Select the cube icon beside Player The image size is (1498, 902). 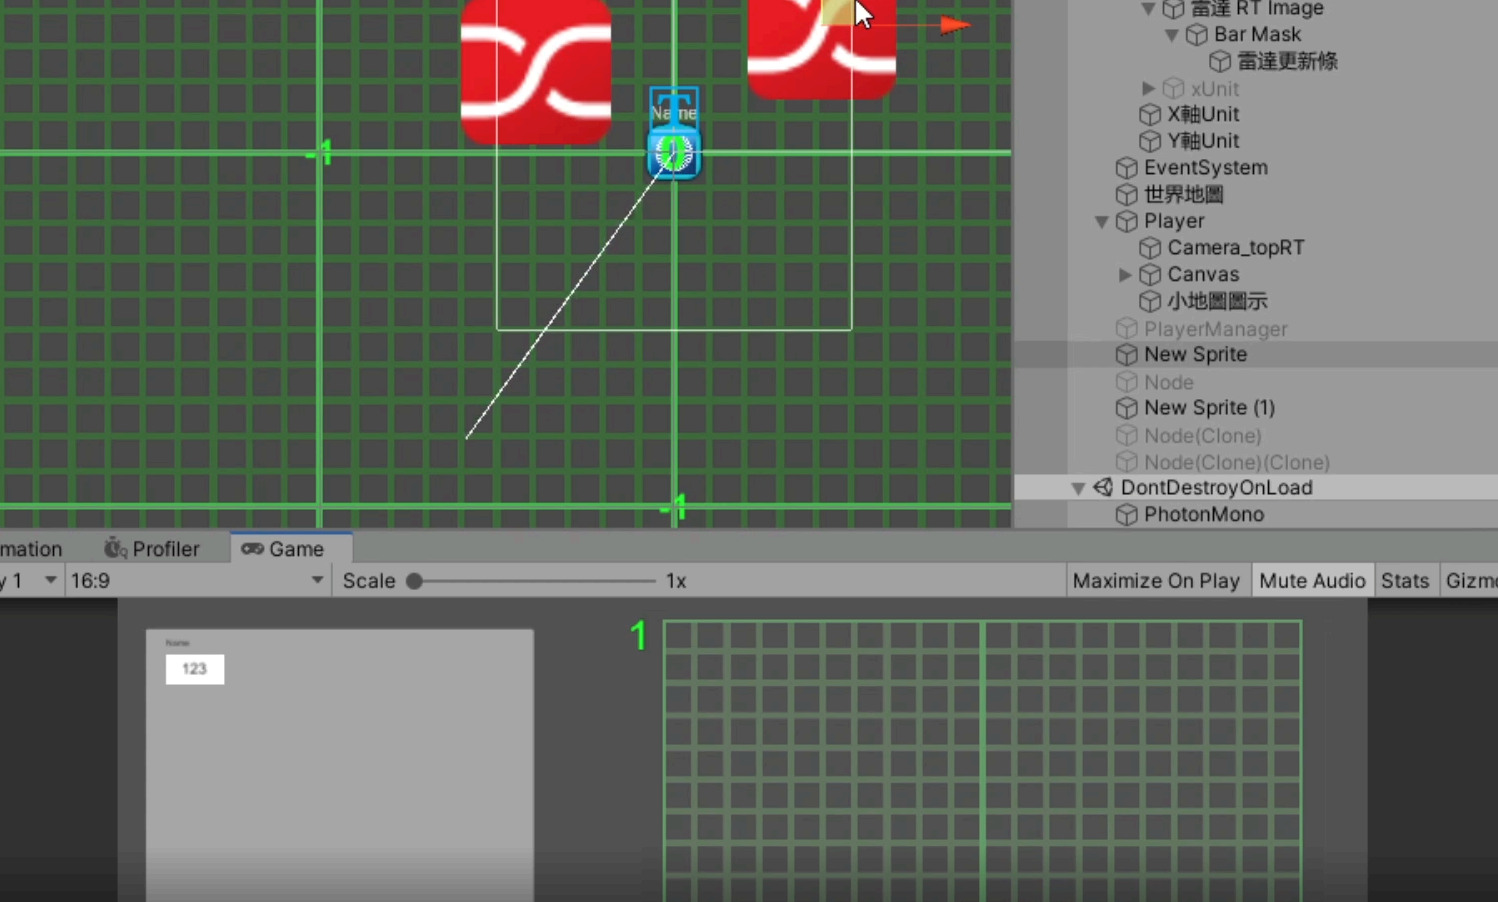pyautogui.click(x=1125, y=221)
